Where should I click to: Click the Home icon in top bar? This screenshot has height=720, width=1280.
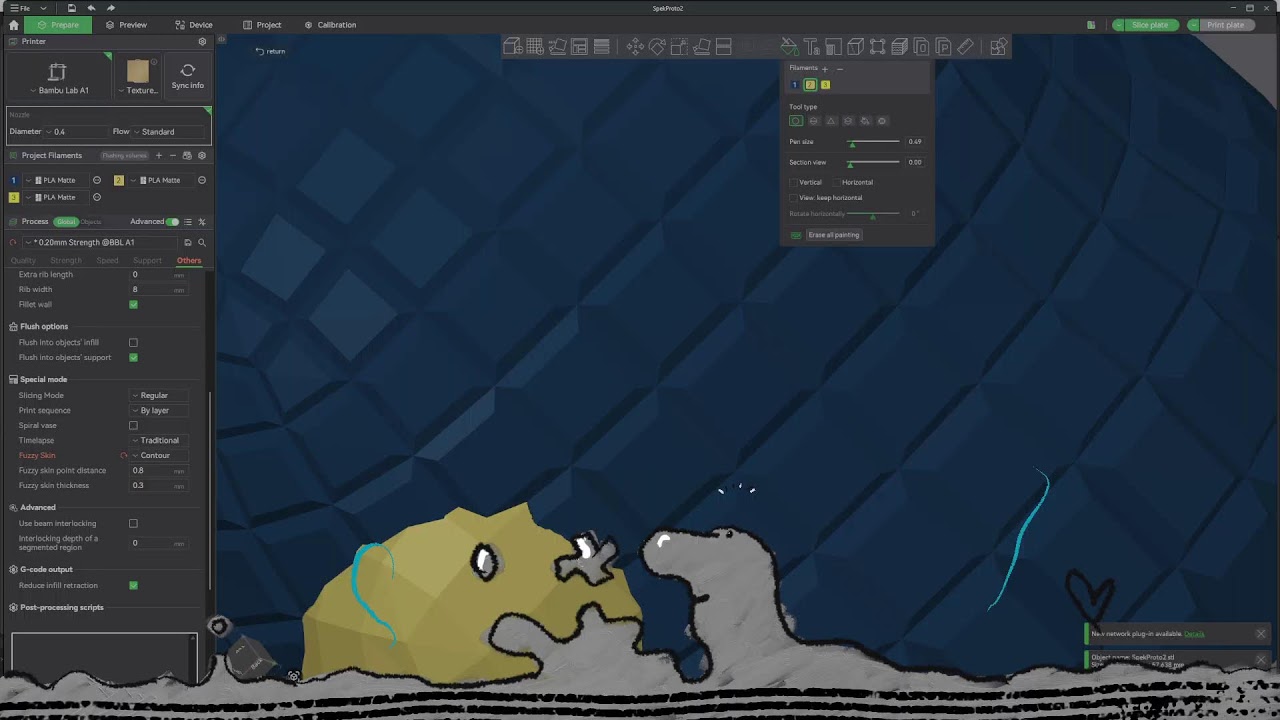coord(13,25)
